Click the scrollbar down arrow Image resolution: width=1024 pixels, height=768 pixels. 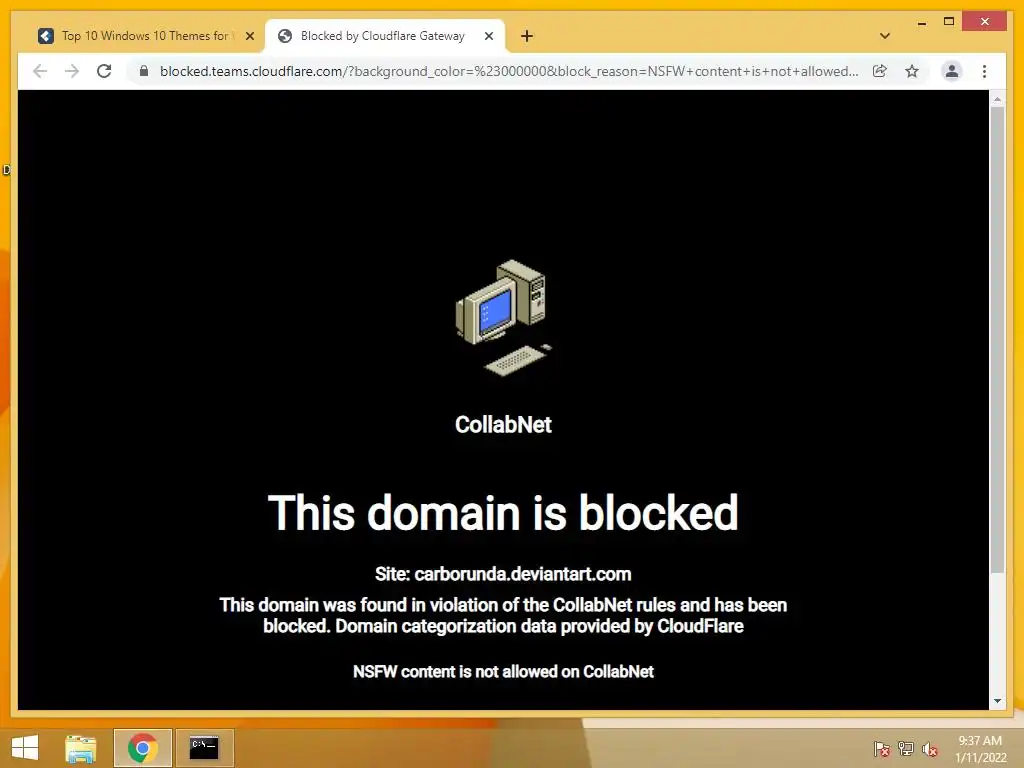[997, 701]
